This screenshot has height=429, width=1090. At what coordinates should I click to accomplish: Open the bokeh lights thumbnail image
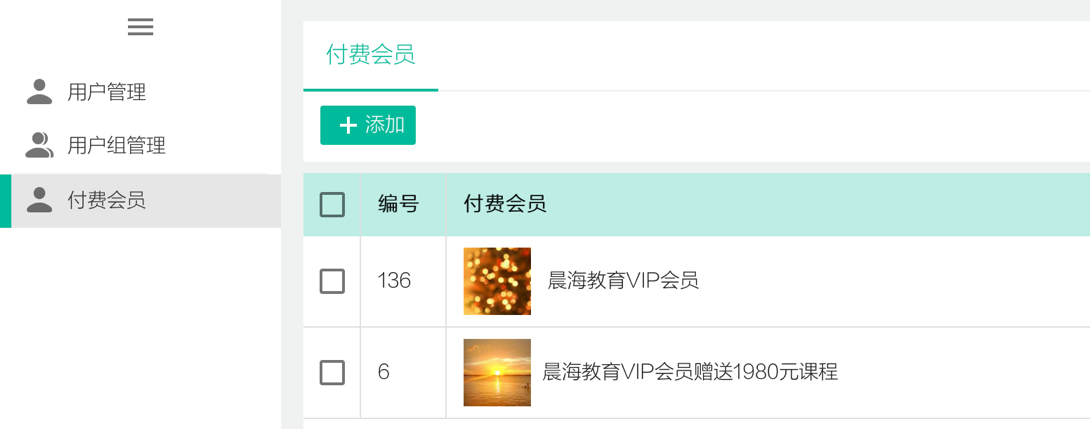coord(497,281)
